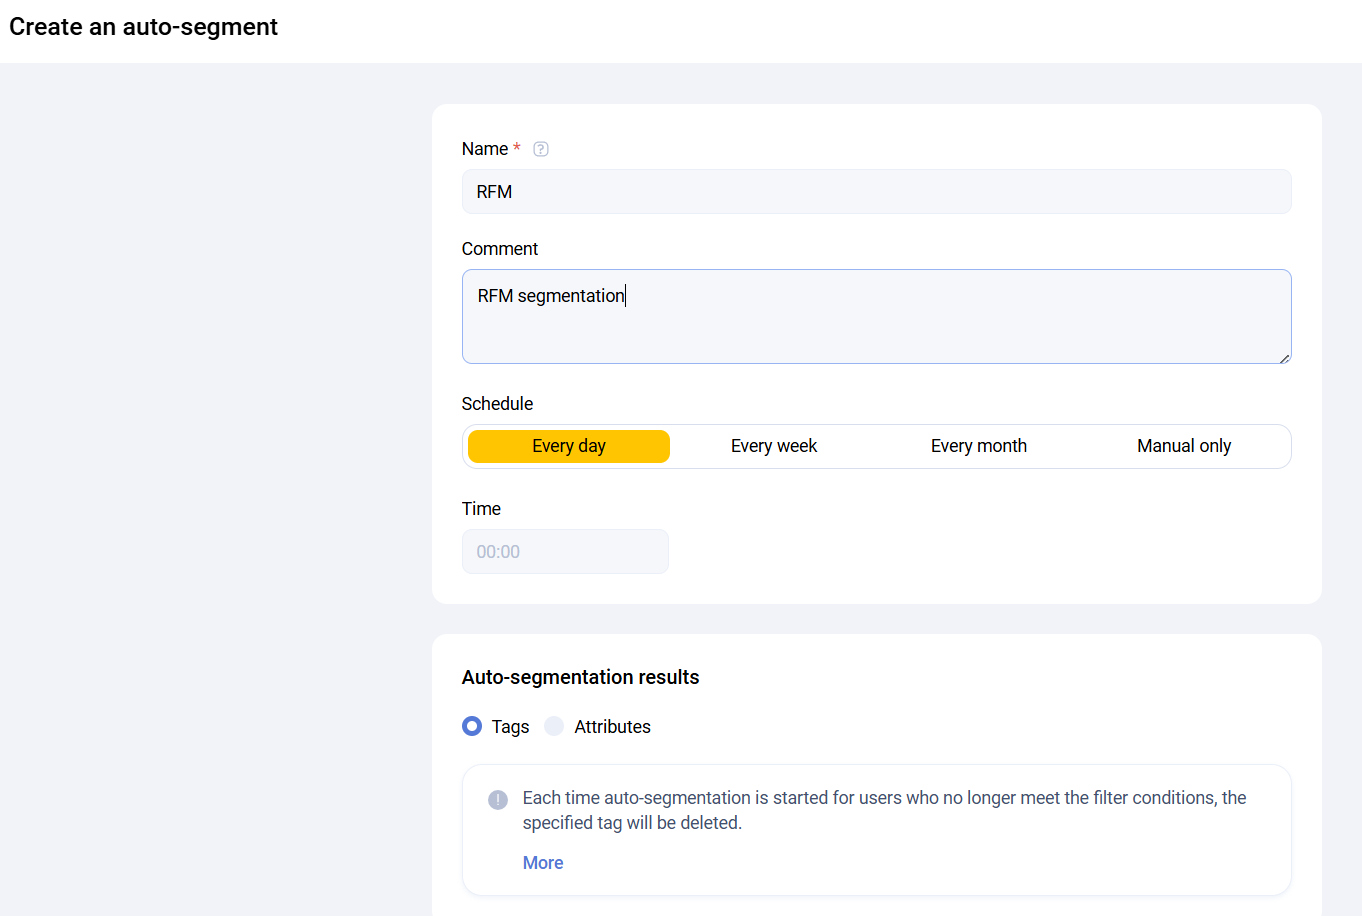Click the Time field label
Viewport: 1362px width, 916px height.
[481, 509]
